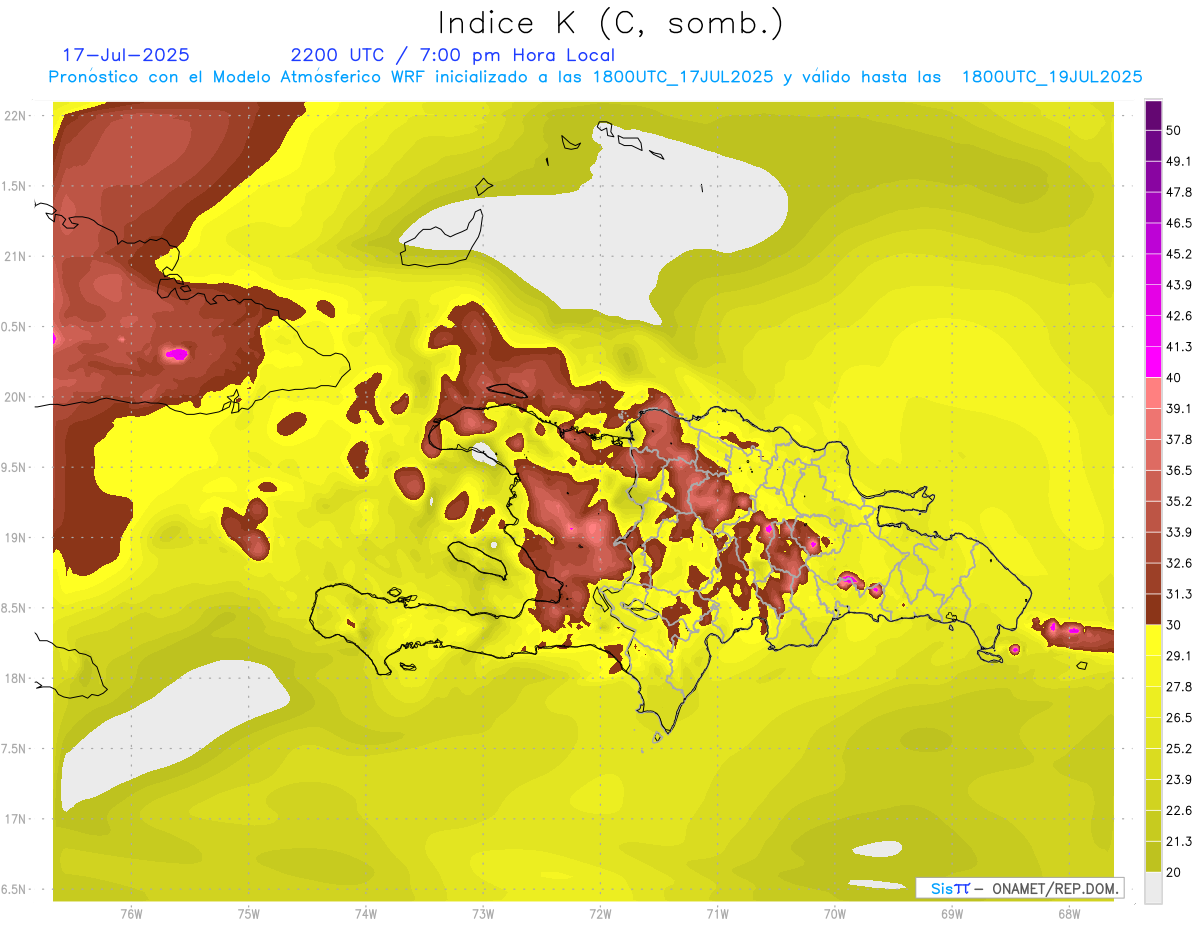Image resolution: width=1200 pixels, height=927 pixels.
Task: Click the bottom legend value 20
Action: click(x=1174, y=873)
